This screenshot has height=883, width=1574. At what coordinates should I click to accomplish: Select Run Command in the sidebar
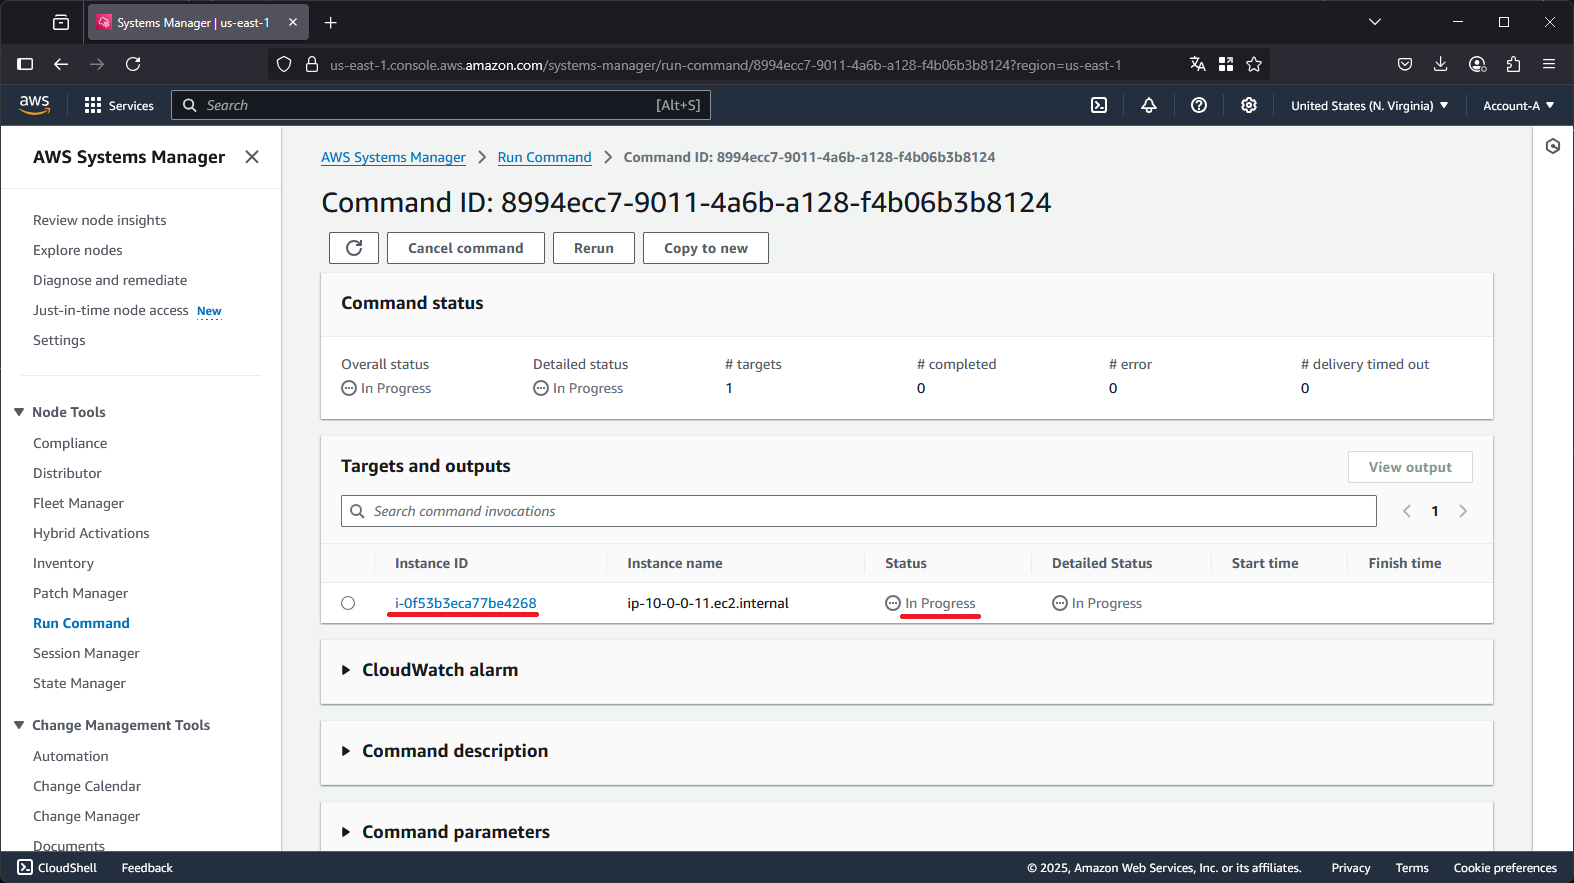[81, 623]
